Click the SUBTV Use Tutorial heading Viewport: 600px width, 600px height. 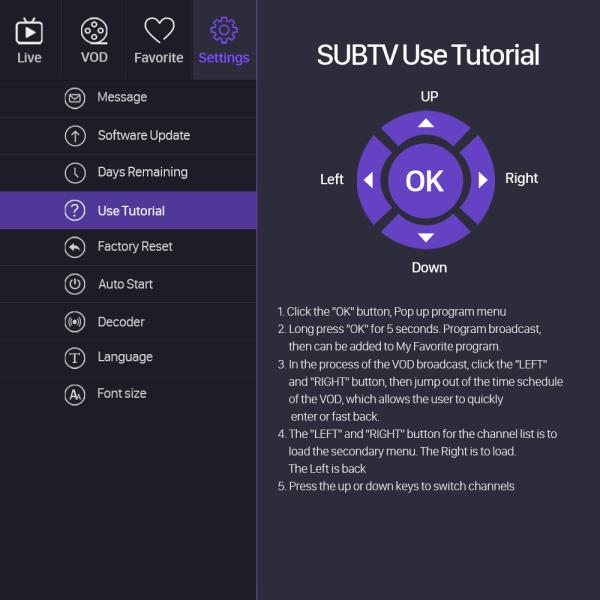pyautogui.click(x=428, y=55)
